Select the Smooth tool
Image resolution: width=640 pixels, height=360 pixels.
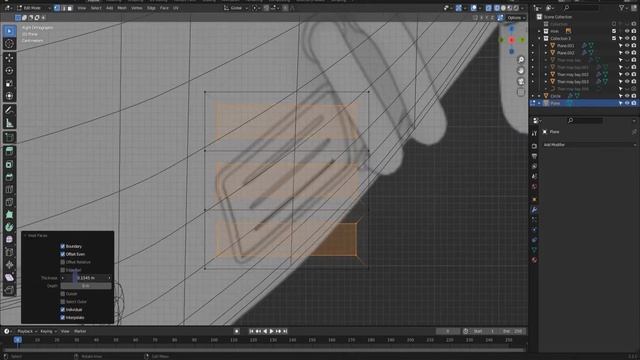pos(9,240)
